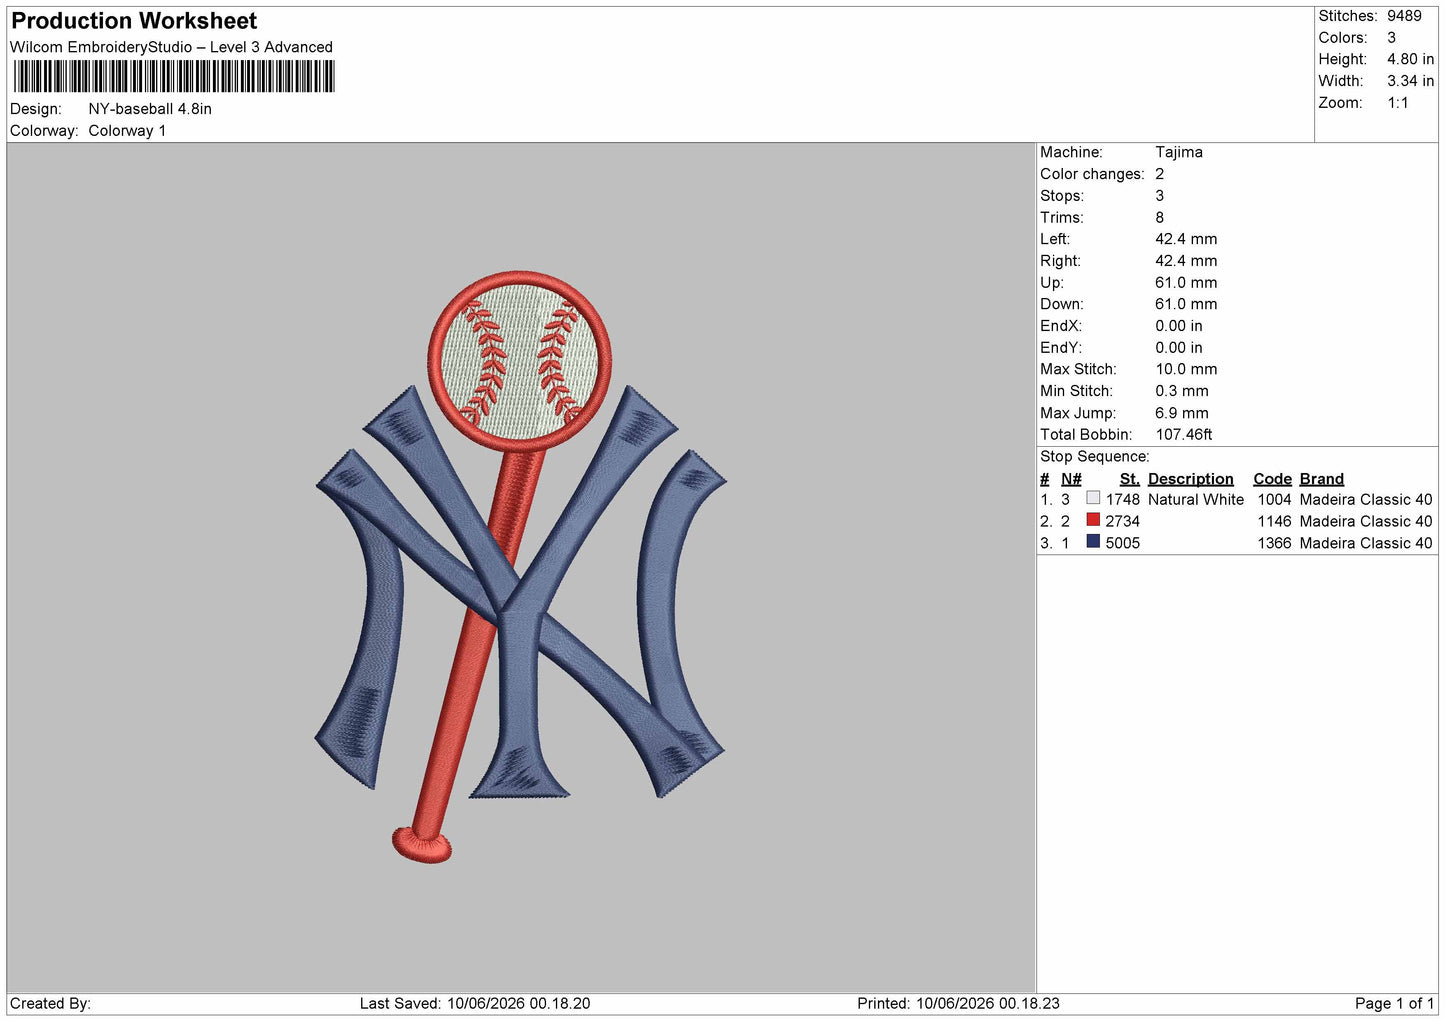Click the design name 'NY-baseball 4.8in'
1445x1021 pixels.
click(150, 109)
